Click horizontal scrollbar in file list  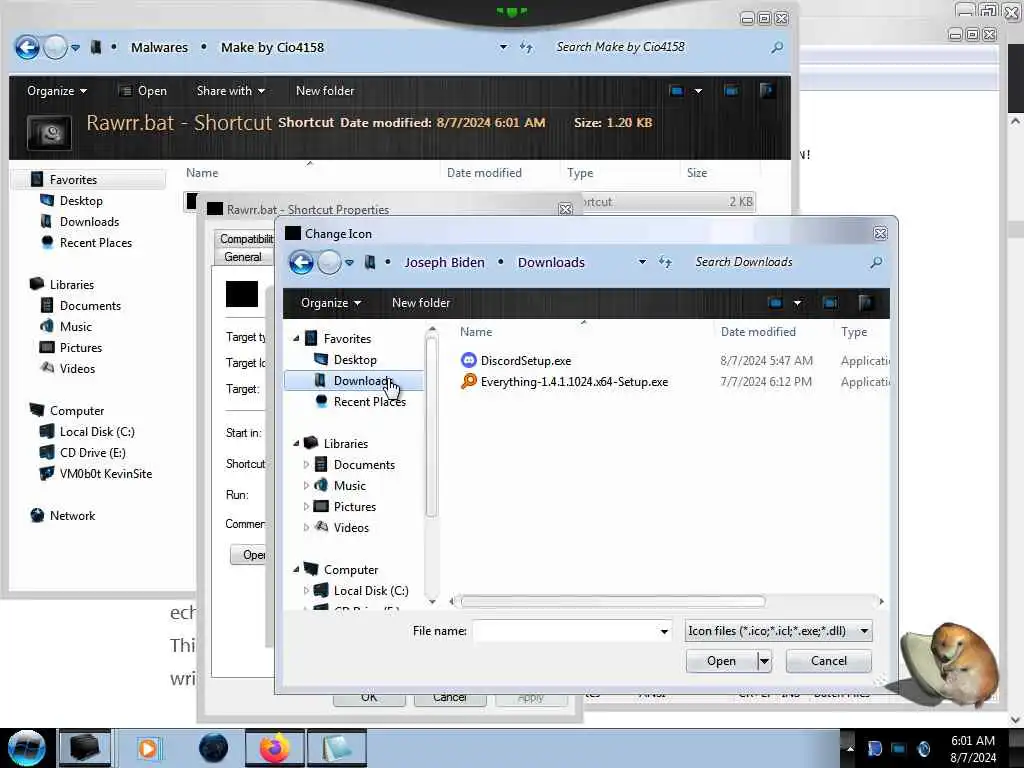pyautogui.click(x=613, y=601)
